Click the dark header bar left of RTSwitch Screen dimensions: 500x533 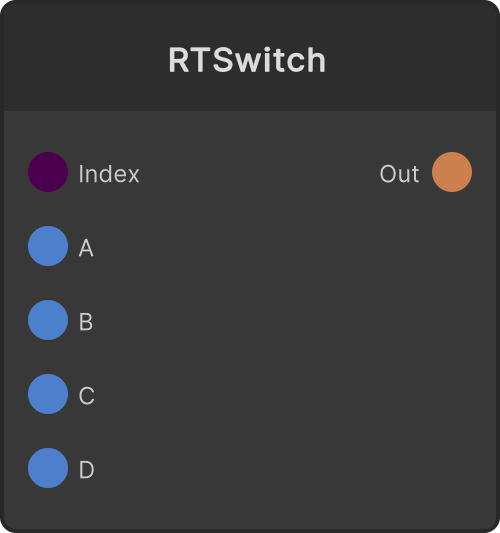click(x=85, y=58)
